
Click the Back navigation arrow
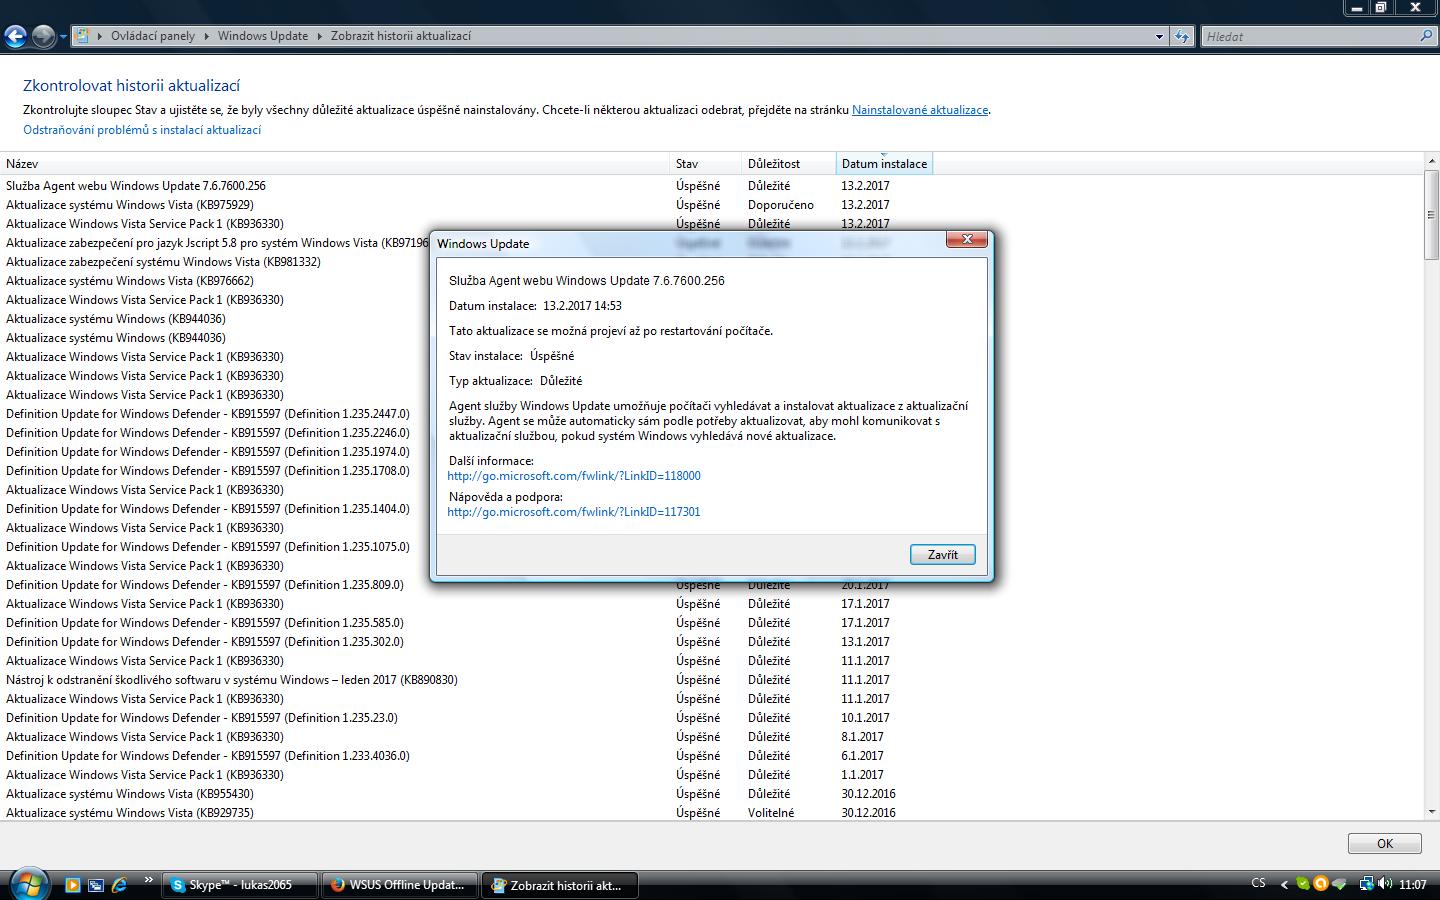pos(15,37)
